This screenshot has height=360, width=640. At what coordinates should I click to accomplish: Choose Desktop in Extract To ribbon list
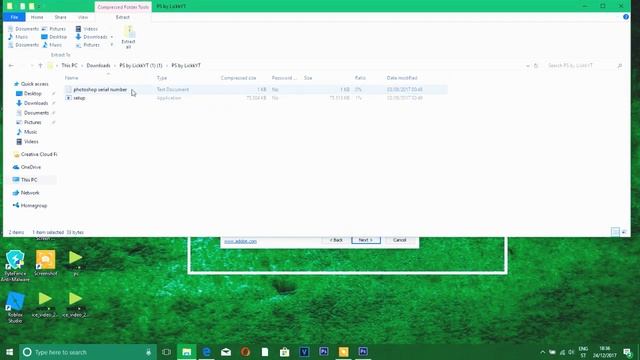(54, 37)
